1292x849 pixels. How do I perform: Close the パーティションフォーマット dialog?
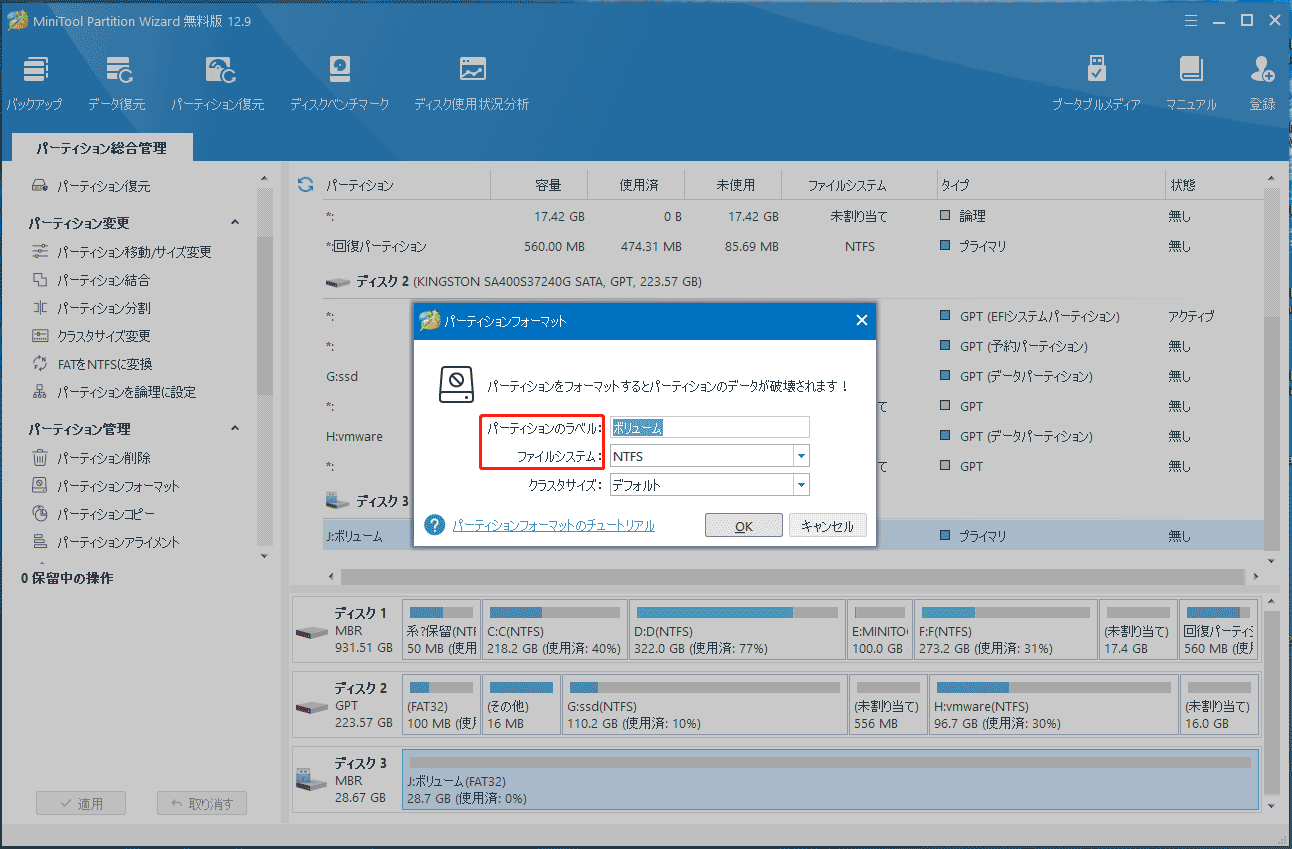coord(861,320)
